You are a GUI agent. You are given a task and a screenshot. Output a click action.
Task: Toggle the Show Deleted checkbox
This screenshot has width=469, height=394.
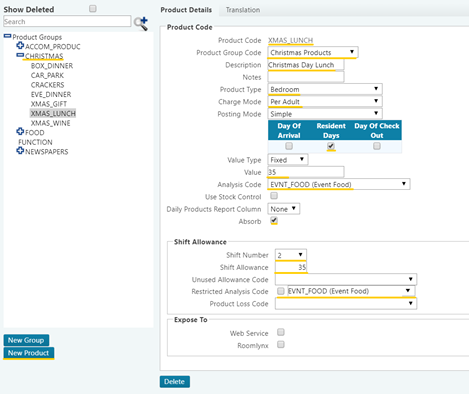click(x=93, y=9)
